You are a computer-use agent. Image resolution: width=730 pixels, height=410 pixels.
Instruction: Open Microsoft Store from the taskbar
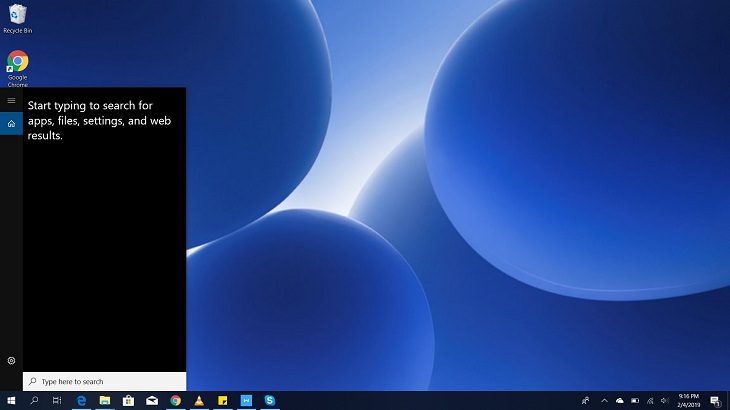click(128, 401)
